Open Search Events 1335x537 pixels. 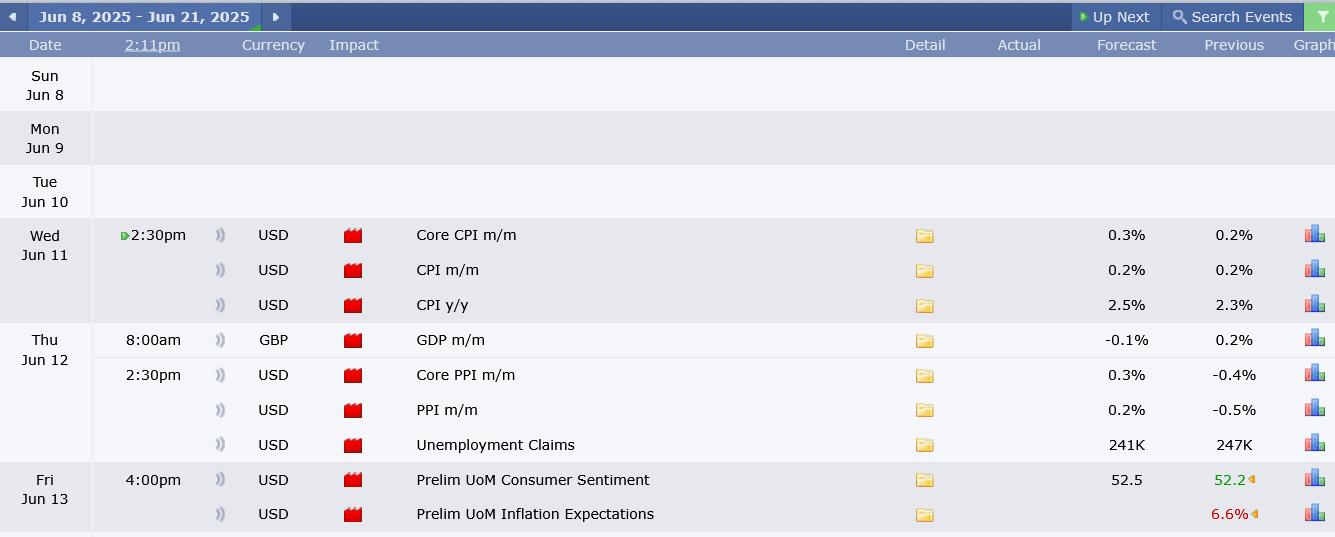1232,17
